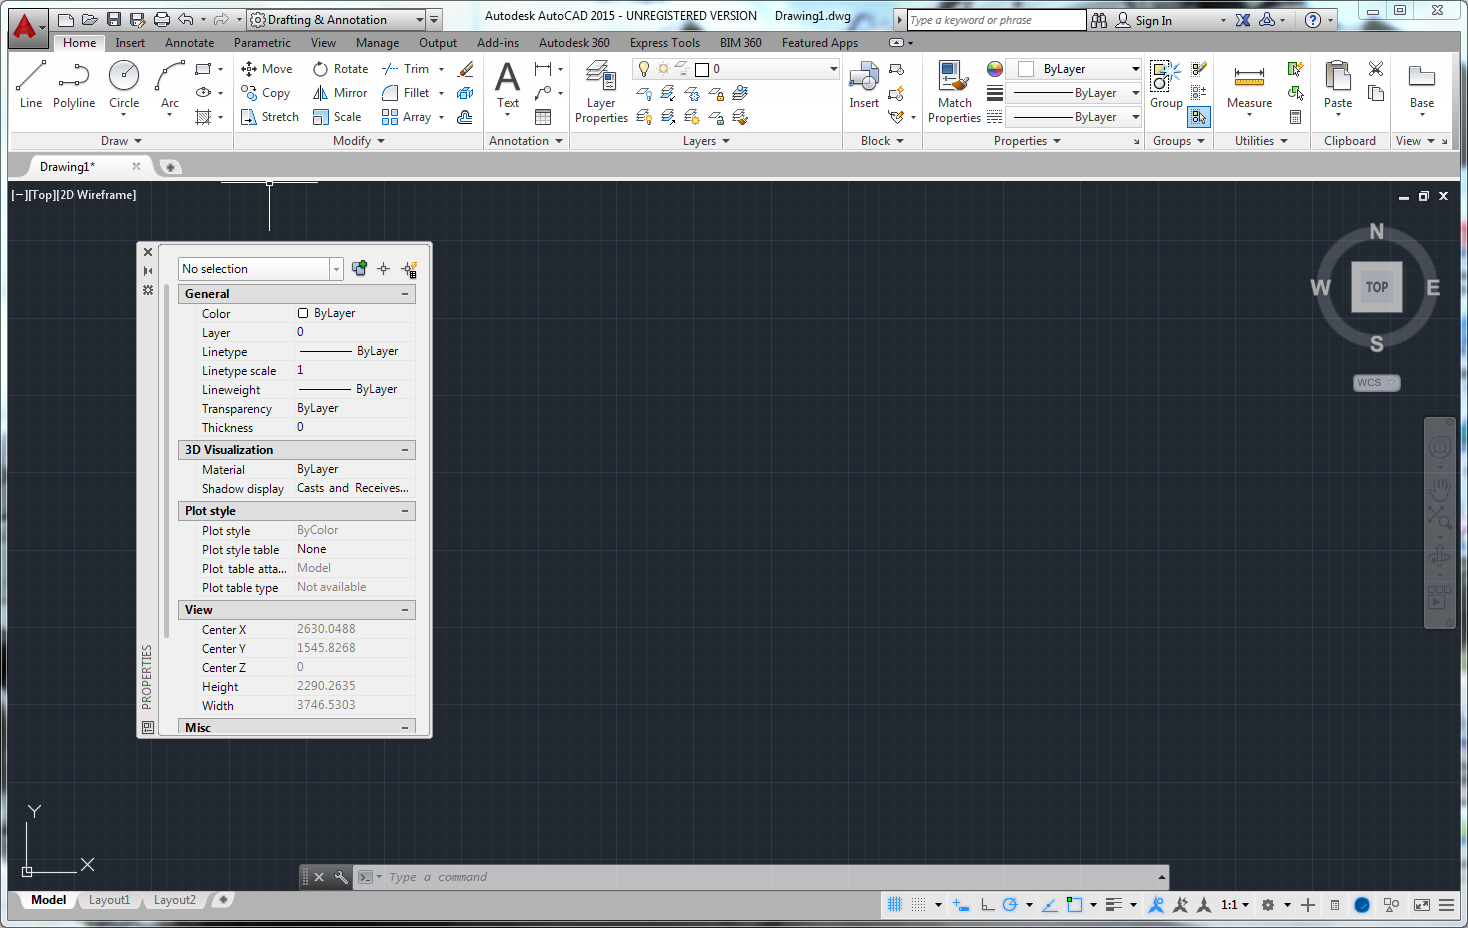
Task: Click Color ByLayer swatch in Properties palette
Action: [303, 313]
